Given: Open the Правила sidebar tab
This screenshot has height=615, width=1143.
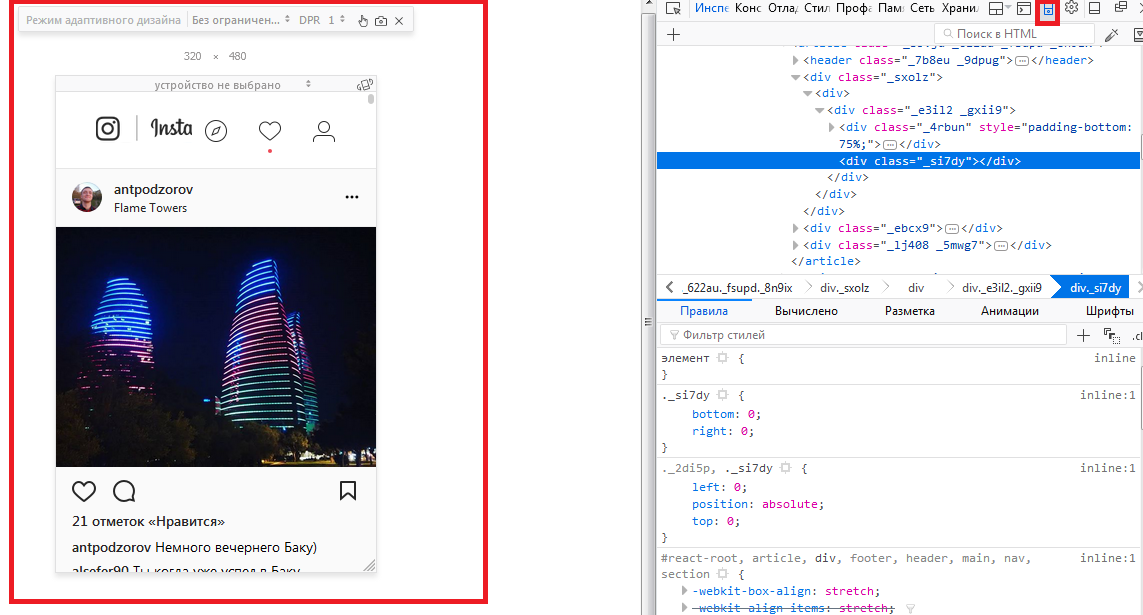Looking at the screenshot, I should [x=703, y=311].
